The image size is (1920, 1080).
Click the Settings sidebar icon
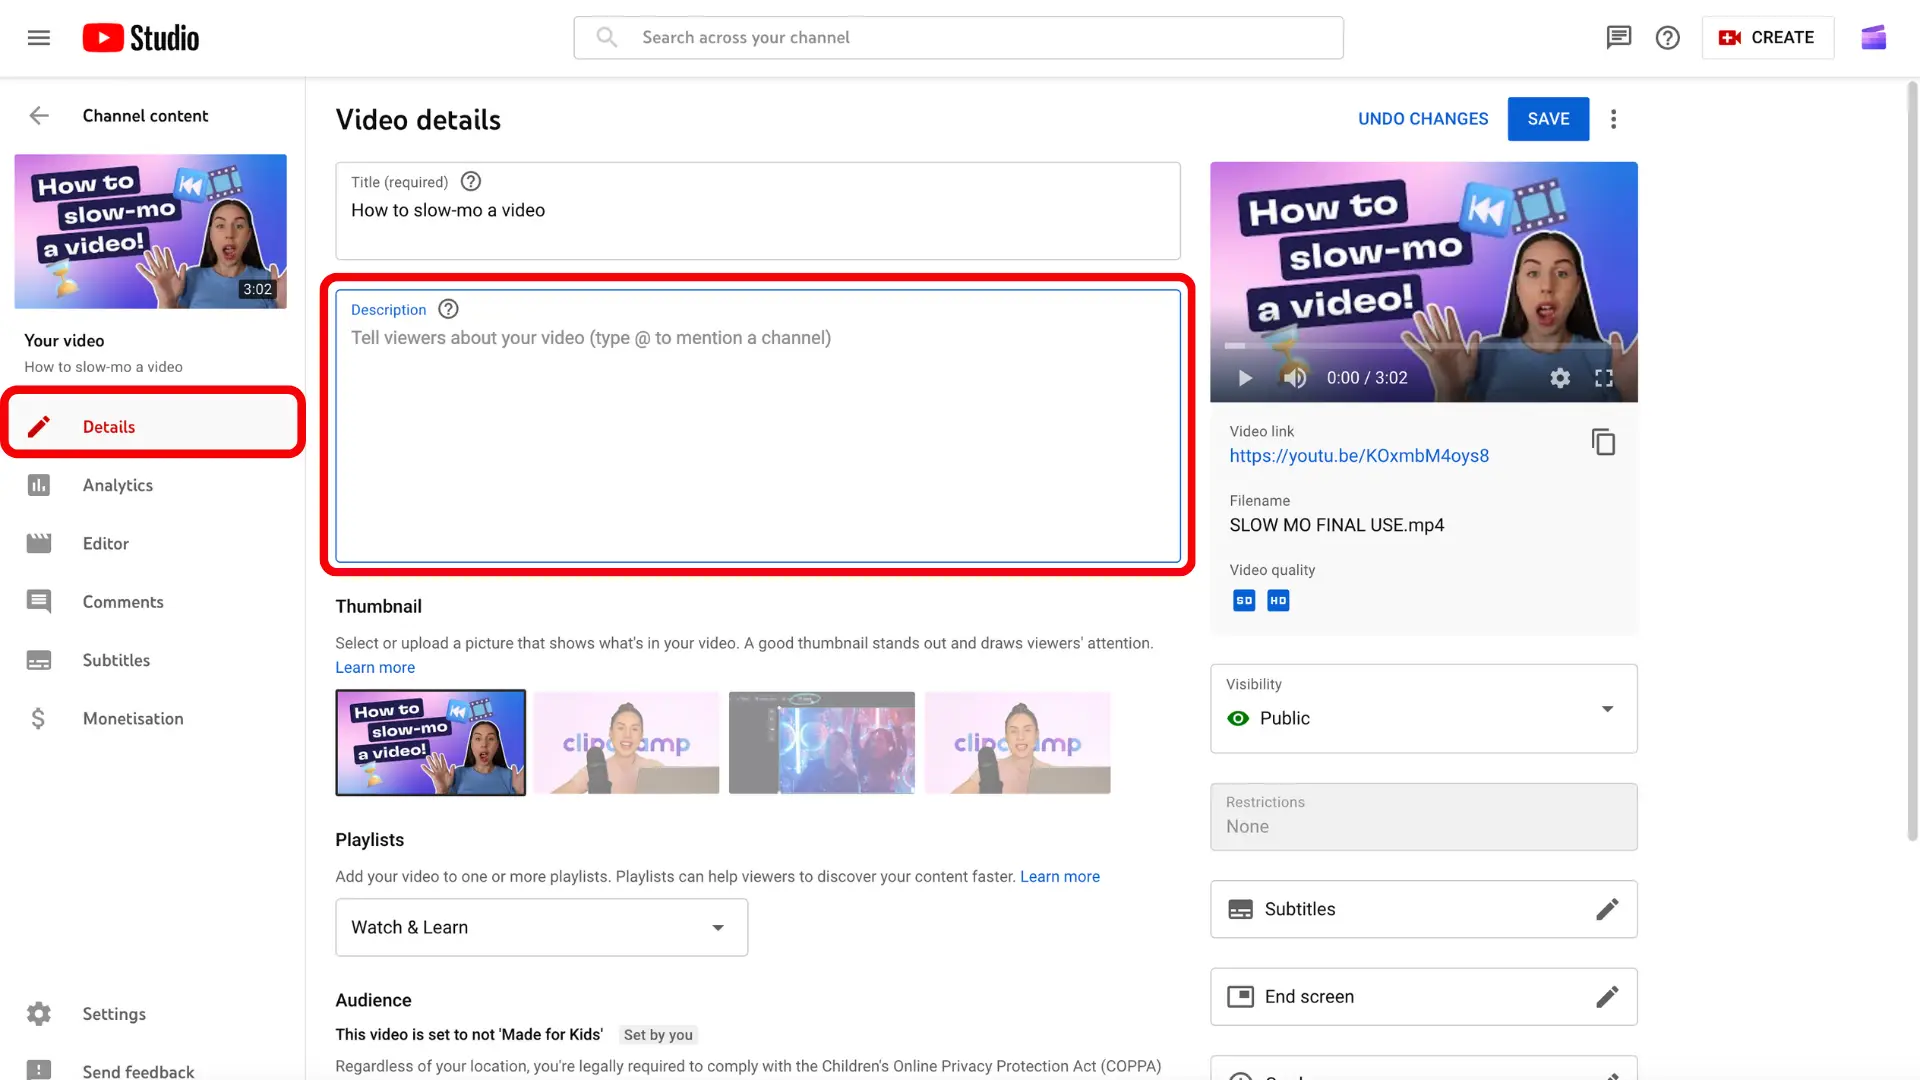pyautogui.click(x=38, y=1013)
